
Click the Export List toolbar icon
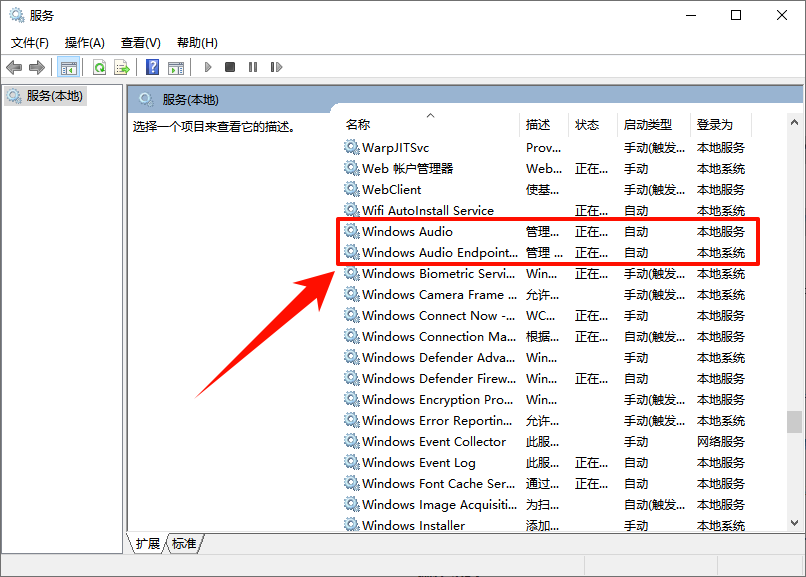click(x=122, y=67)
